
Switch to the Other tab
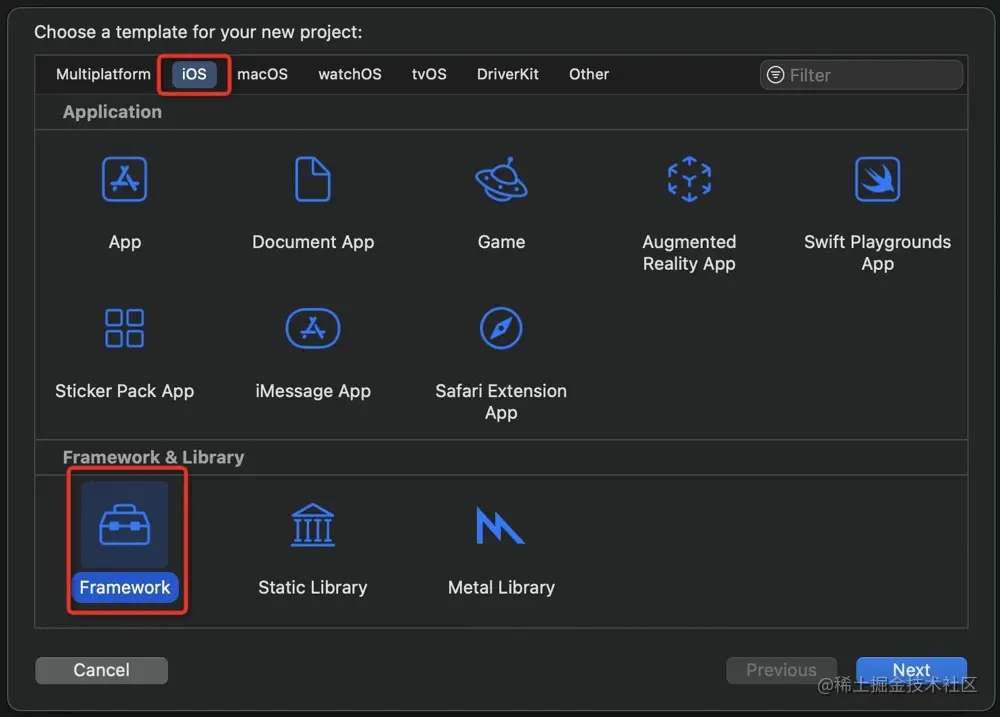coord(589,74)
